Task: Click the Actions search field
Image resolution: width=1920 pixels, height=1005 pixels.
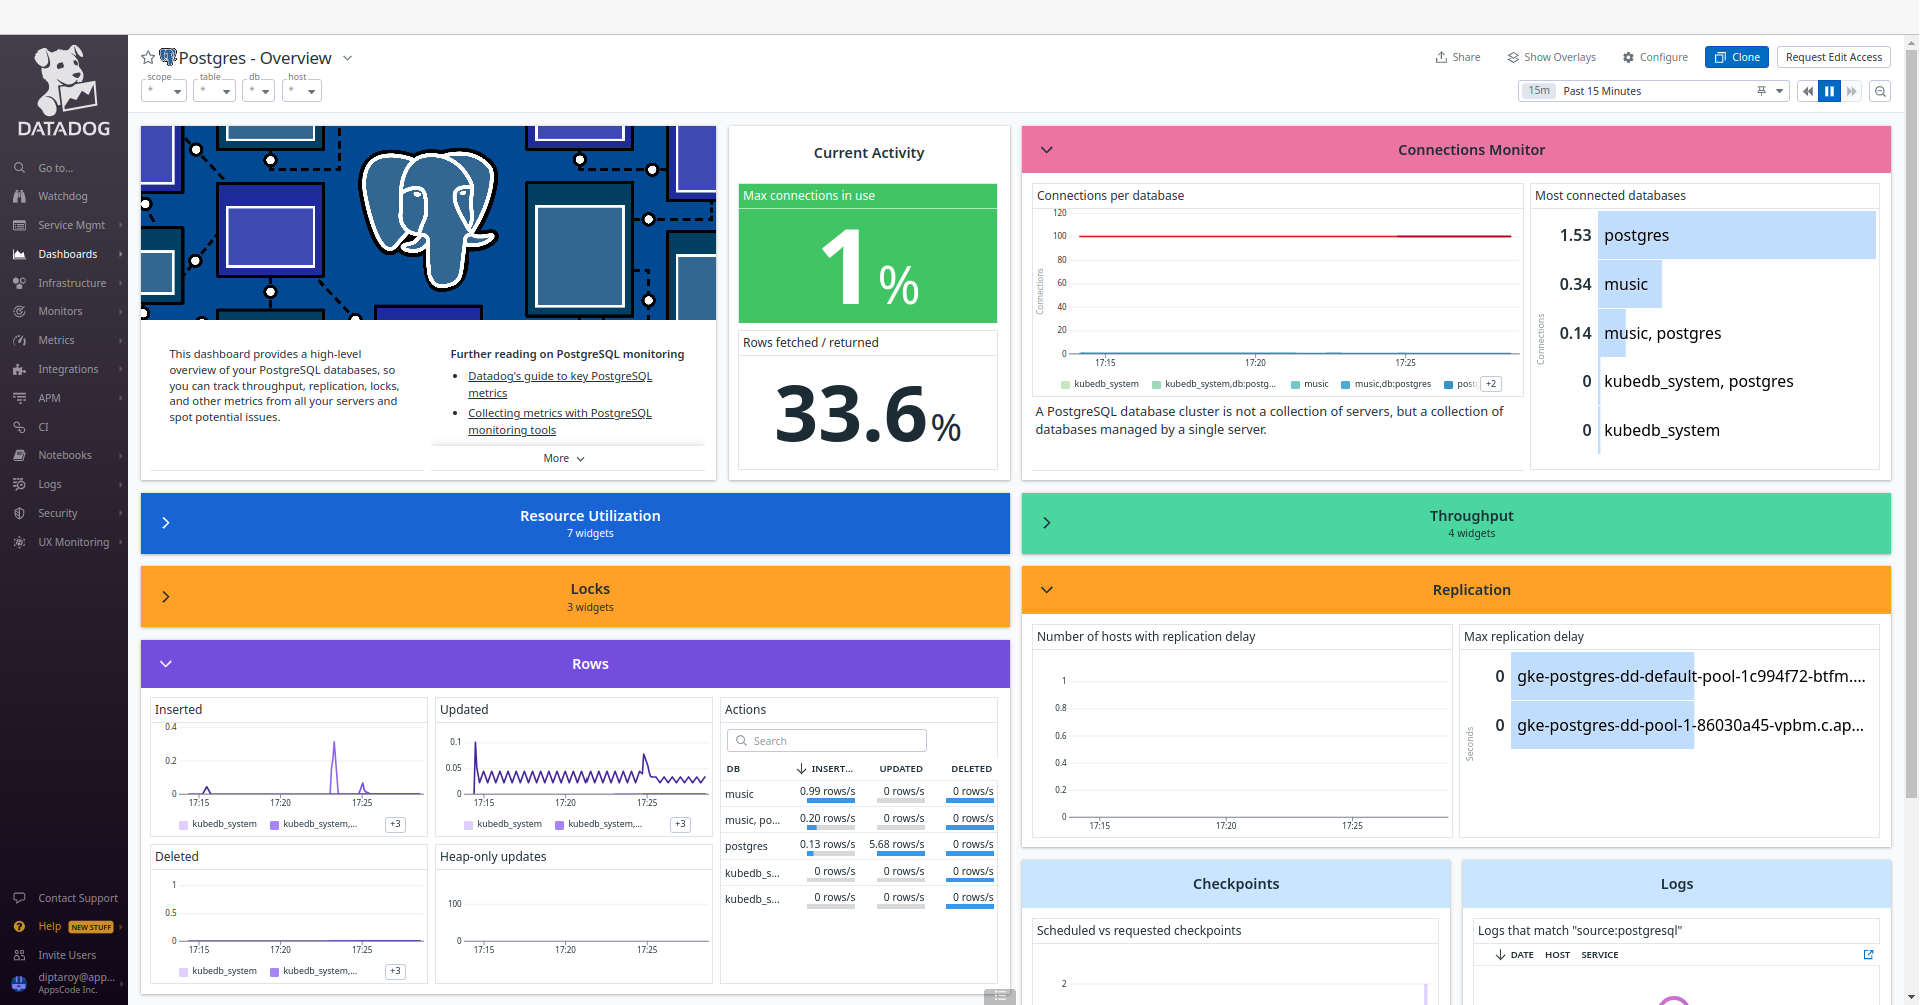Action: (x=826, y=740)
